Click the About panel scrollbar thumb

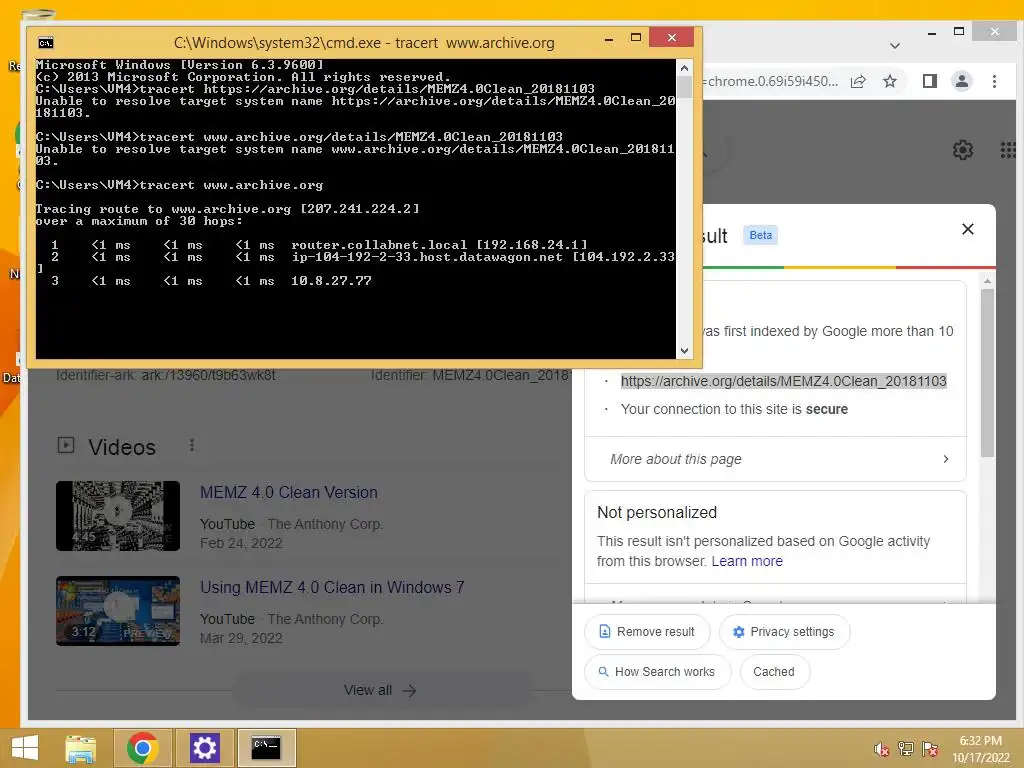987,372
